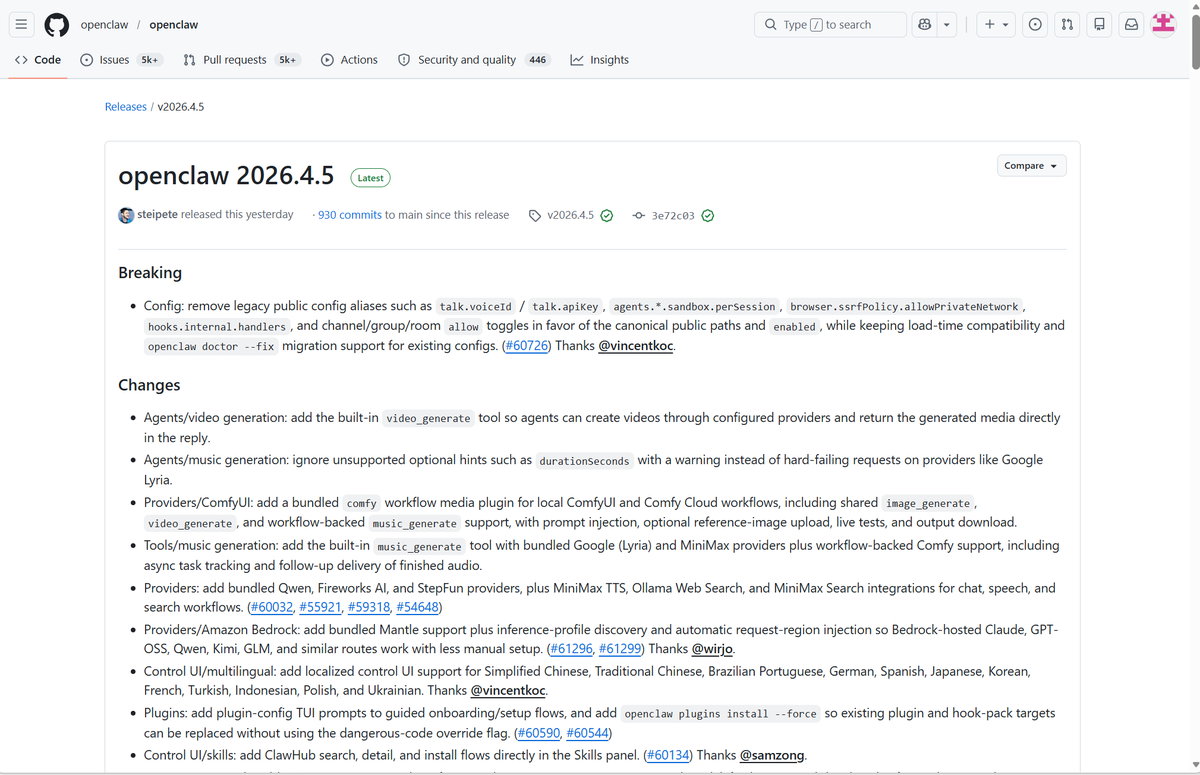Click the verified checkmark next to tag
This screenshot has width=1200, height=775.
pyautogui.click(x=607, y=216)
